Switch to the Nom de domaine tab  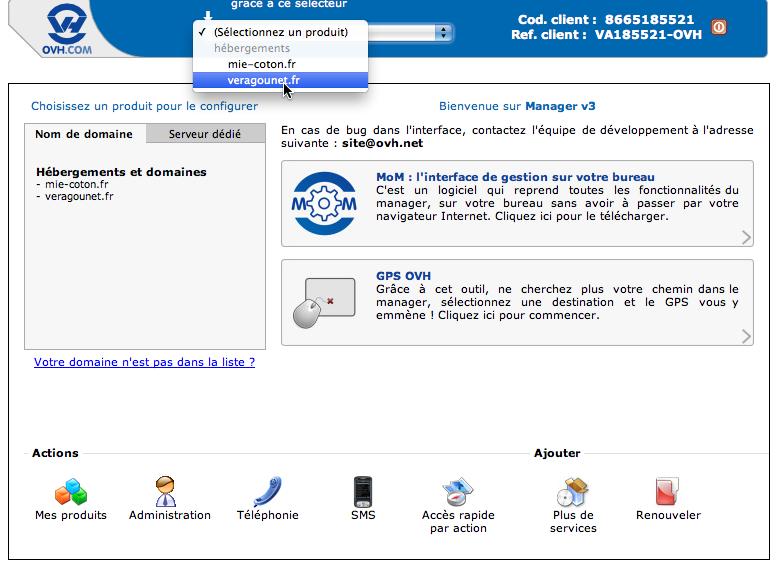tap(85, 134)
